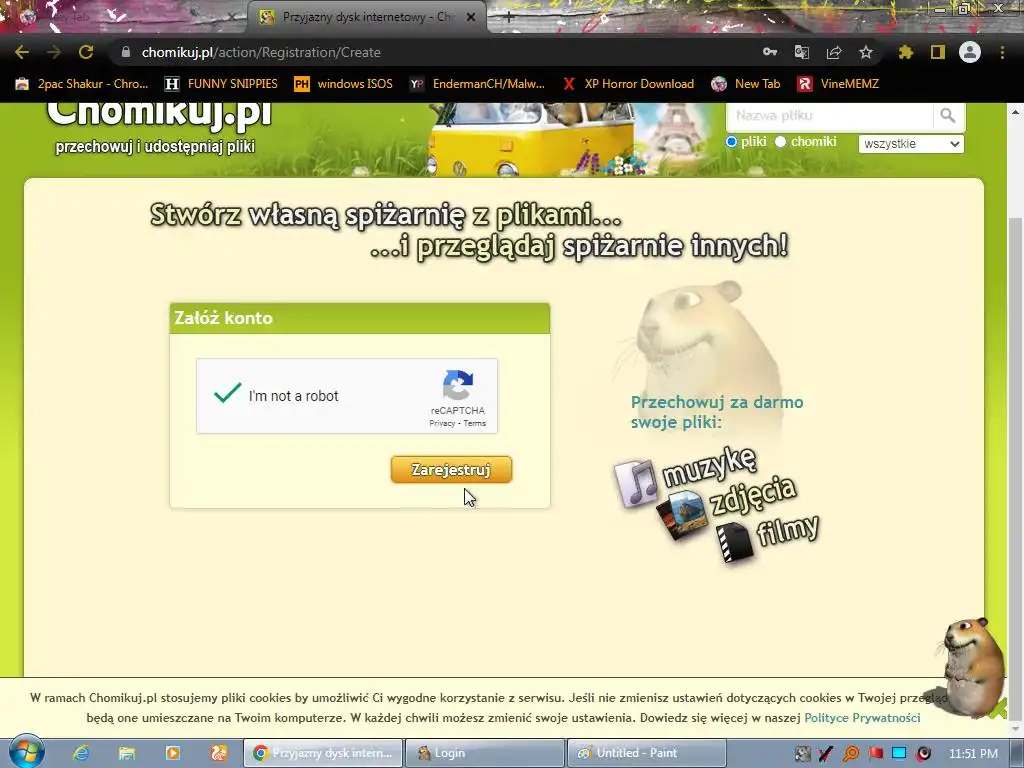1024x768 pixels.
Task: Open the extensions puzzle icon
Action: pyautogui.click(x=905, y=52)
